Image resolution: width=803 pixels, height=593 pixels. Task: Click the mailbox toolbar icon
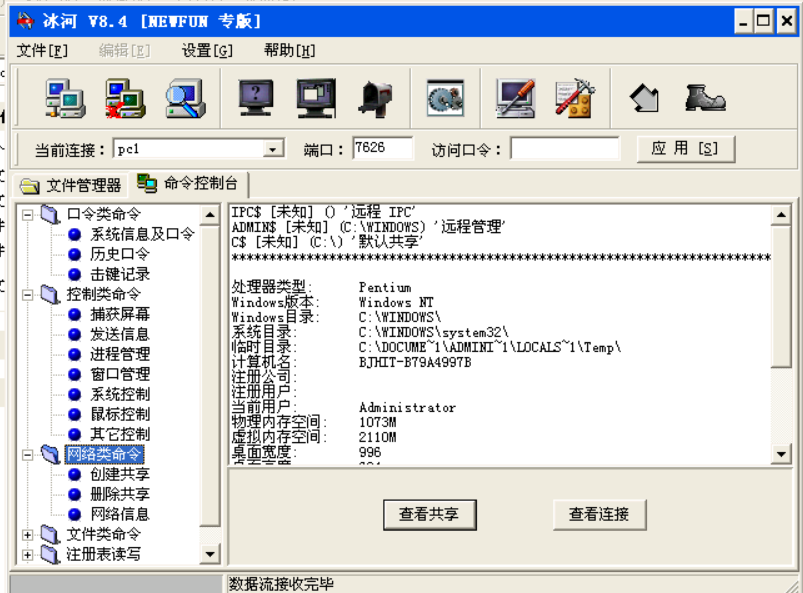(376, 99)
